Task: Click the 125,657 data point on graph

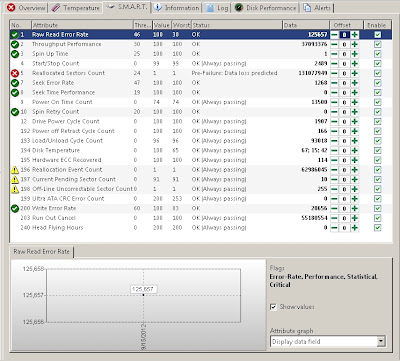Action: (x=143, y=295)
